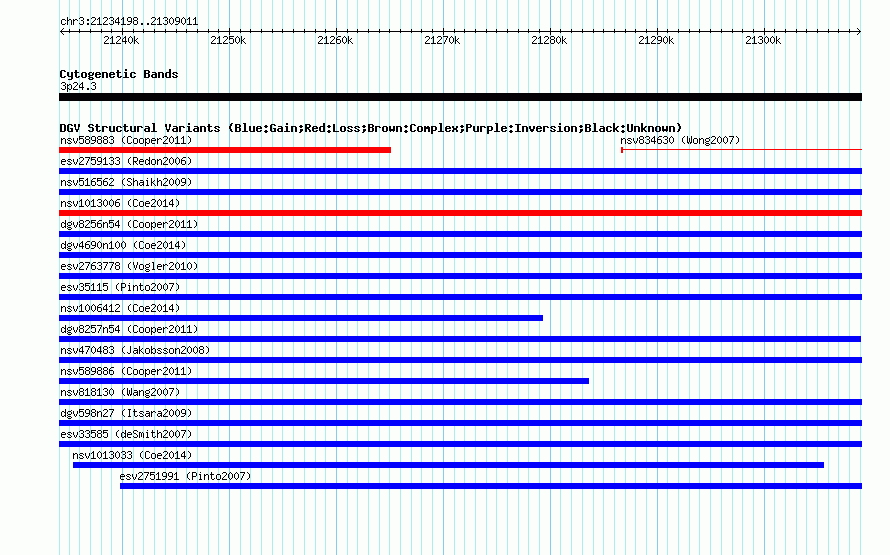Open the nsv834630 (Wong2007) variant label

(x=680, y=140)
